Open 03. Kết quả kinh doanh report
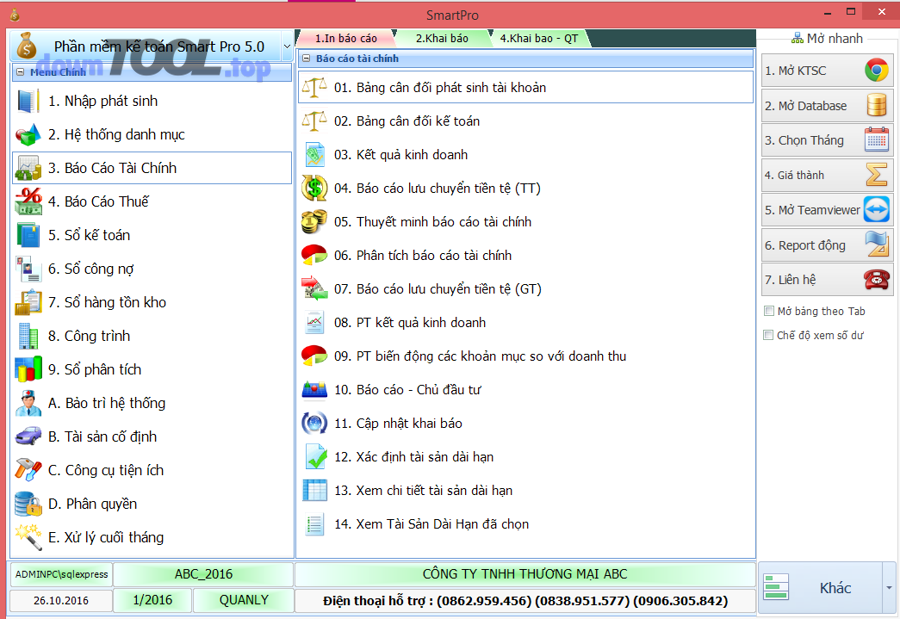The width and height of the screenshot is (900, 619). [x=400, y=155]
